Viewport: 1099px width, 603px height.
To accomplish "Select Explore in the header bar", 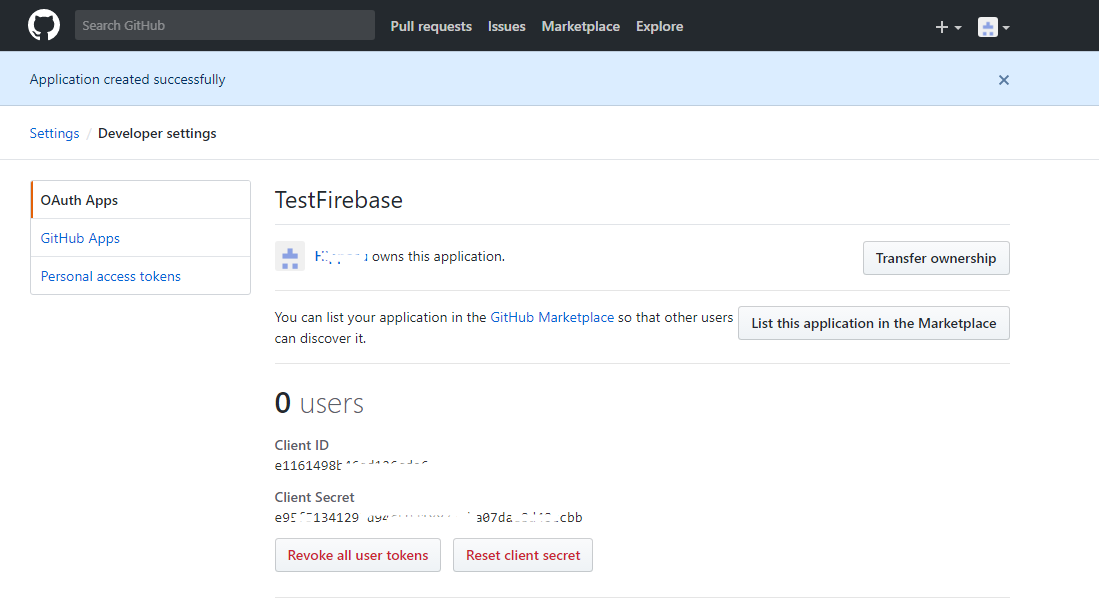I will 659,27.
